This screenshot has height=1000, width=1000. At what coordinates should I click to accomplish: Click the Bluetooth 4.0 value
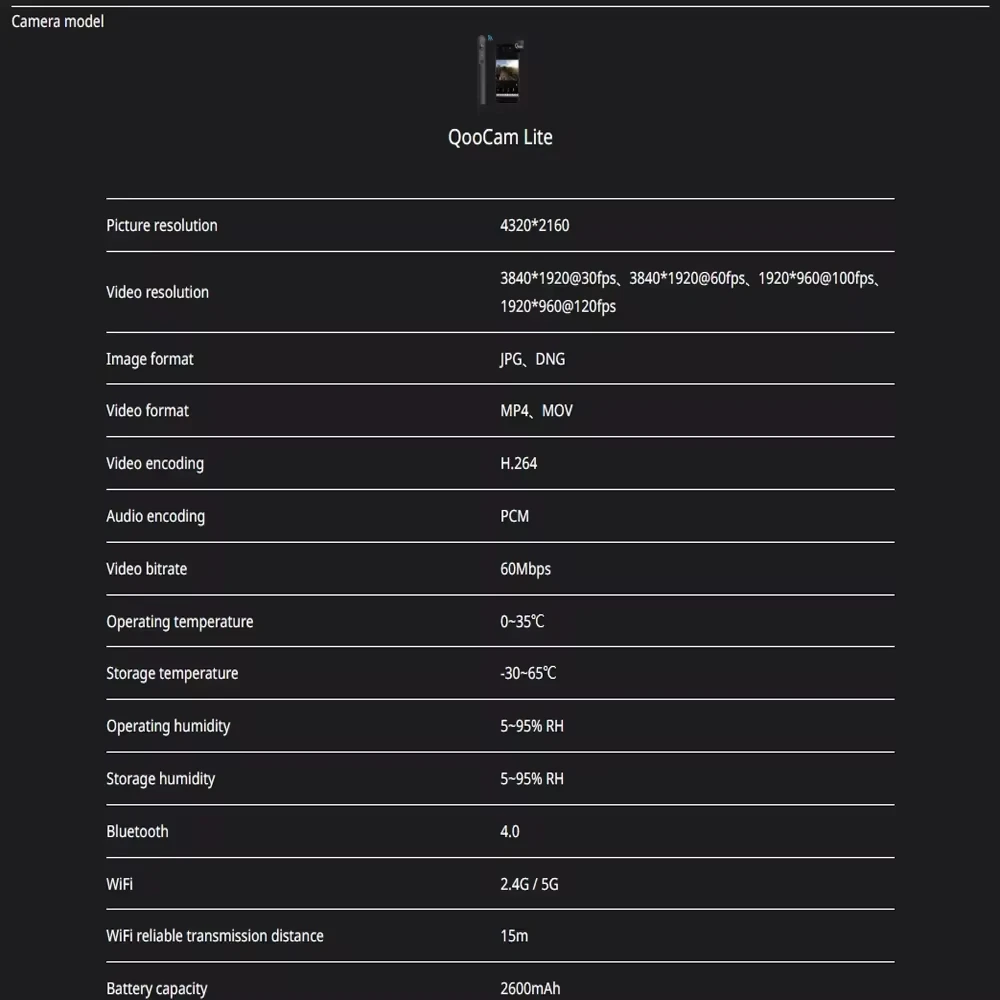coord(510,832)
